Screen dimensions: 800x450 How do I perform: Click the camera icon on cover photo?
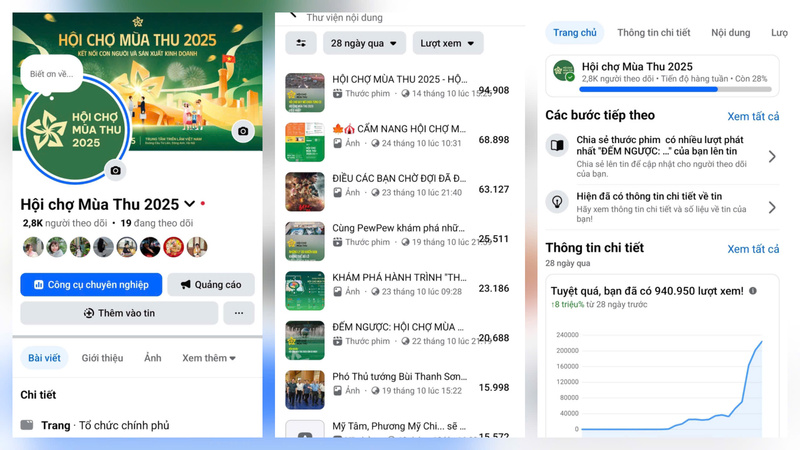241,131
